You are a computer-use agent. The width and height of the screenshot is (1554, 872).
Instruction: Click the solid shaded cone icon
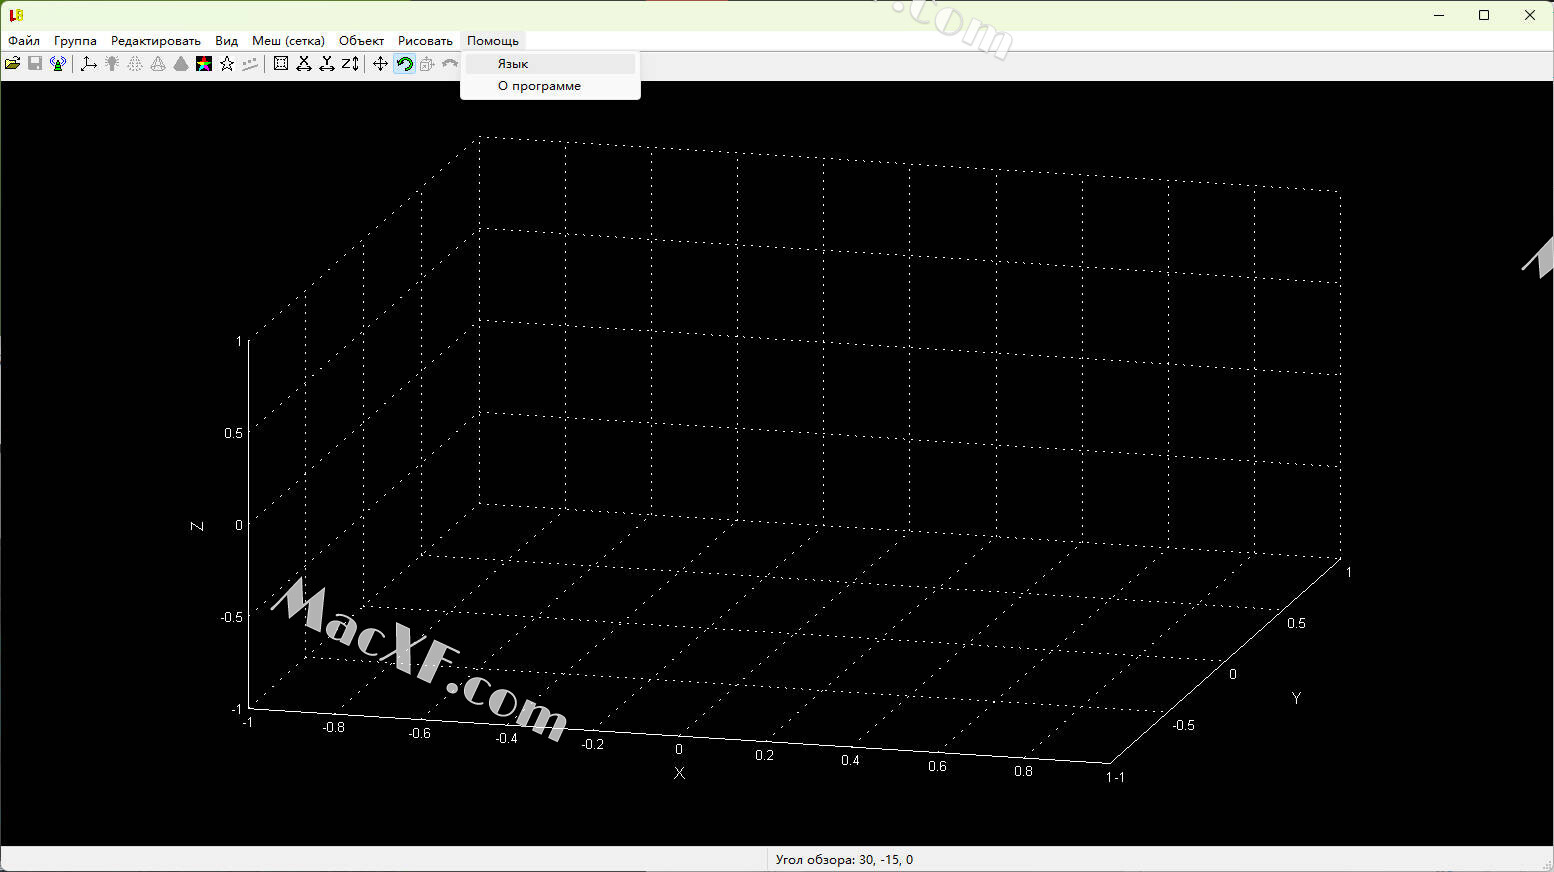181,64
